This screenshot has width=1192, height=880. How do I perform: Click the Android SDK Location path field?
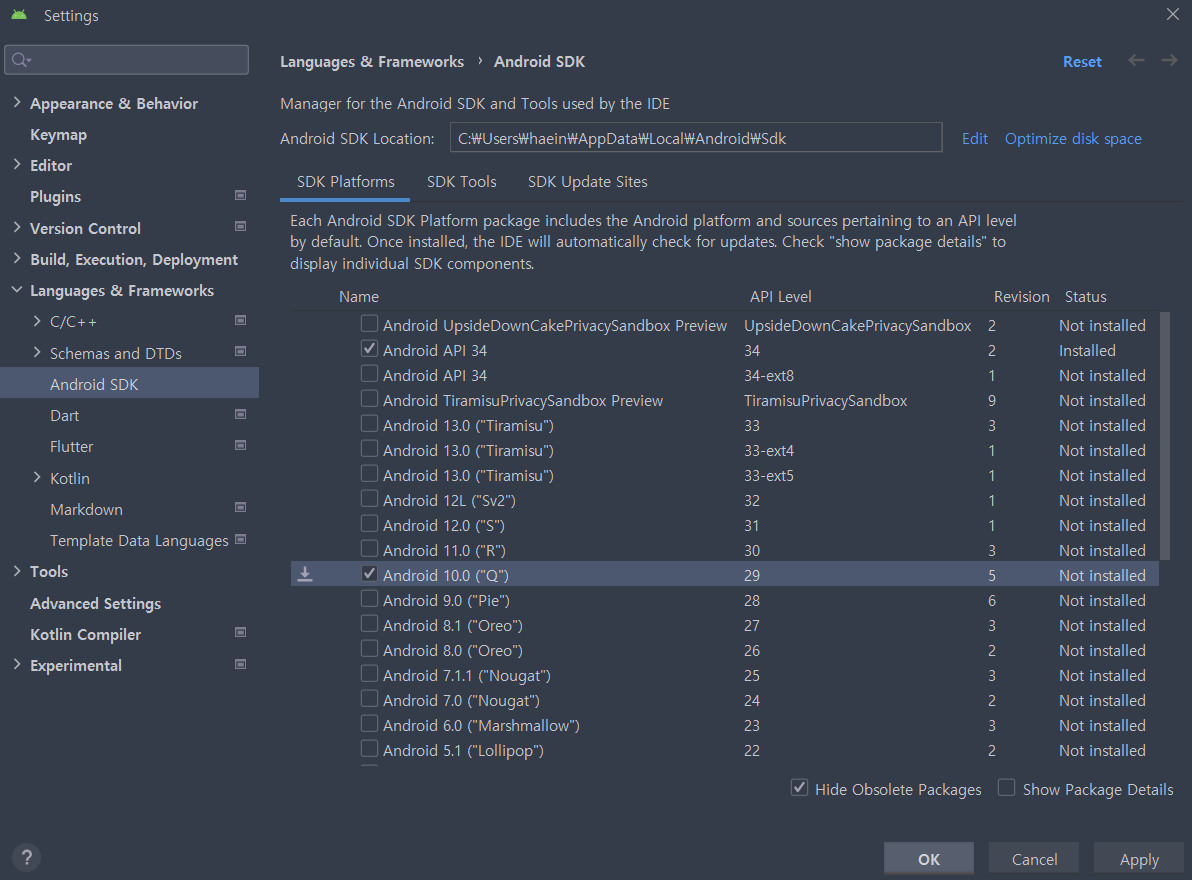tap(696, 138)
